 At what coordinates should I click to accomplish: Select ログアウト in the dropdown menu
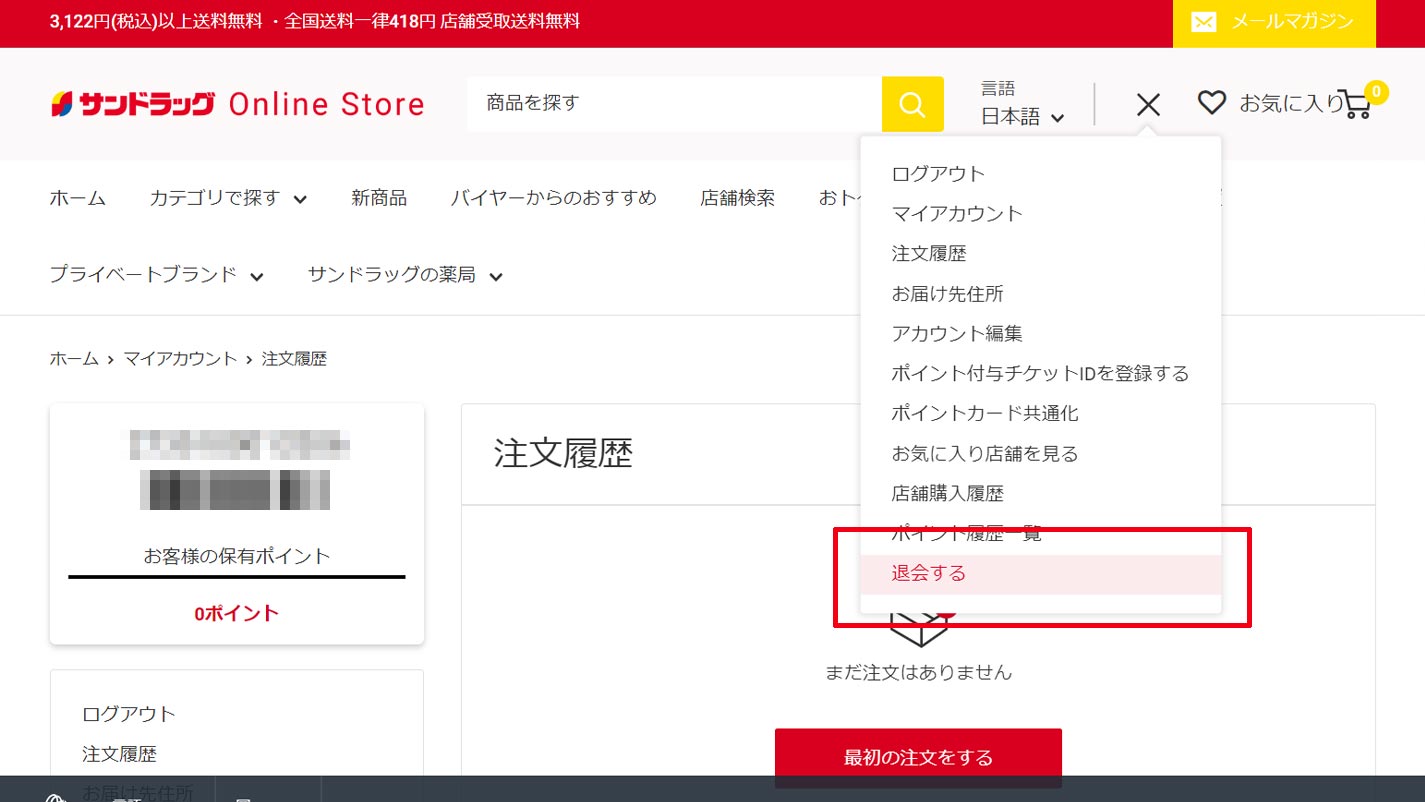tap(938, 174)
